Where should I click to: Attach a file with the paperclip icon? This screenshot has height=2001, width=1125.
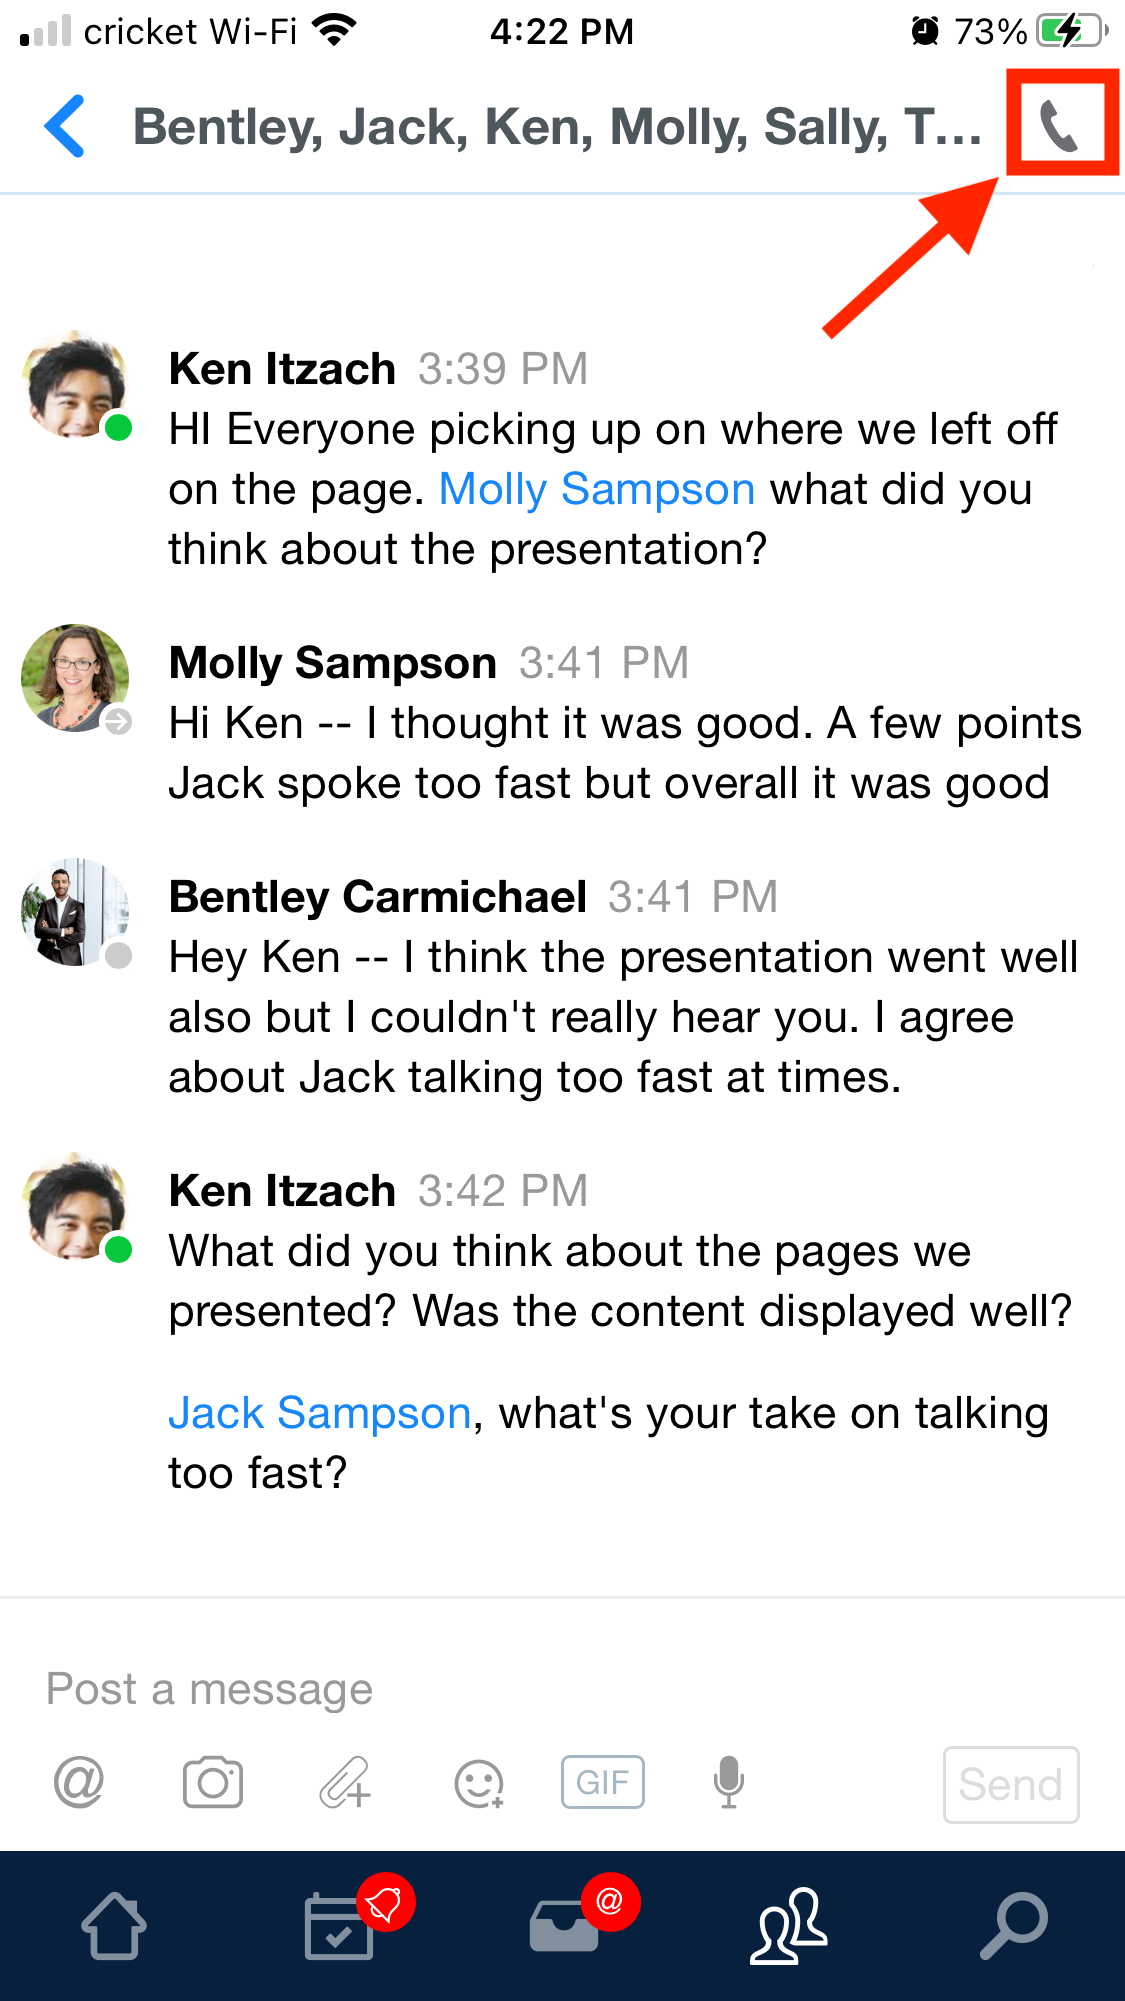(x=345, y=1783)
